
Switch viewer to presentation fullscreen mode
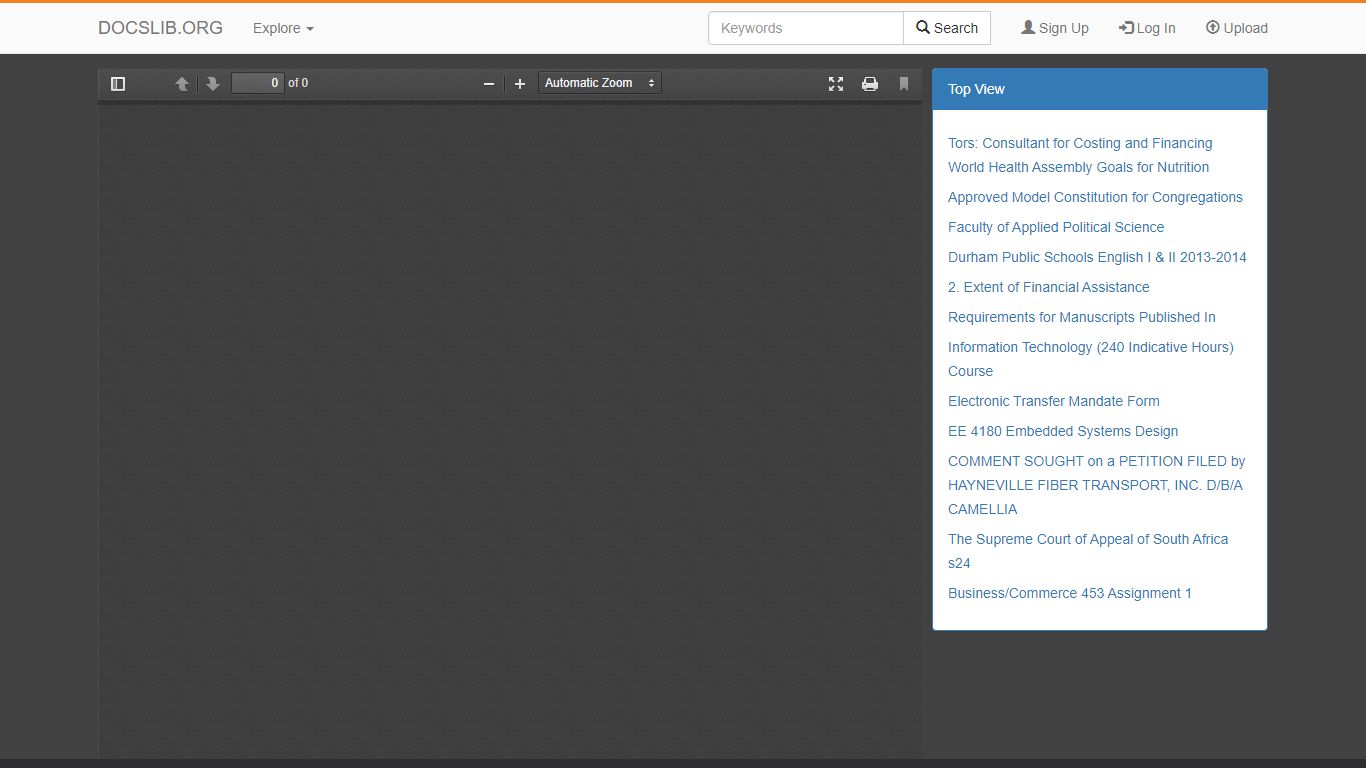pos(836,84)
